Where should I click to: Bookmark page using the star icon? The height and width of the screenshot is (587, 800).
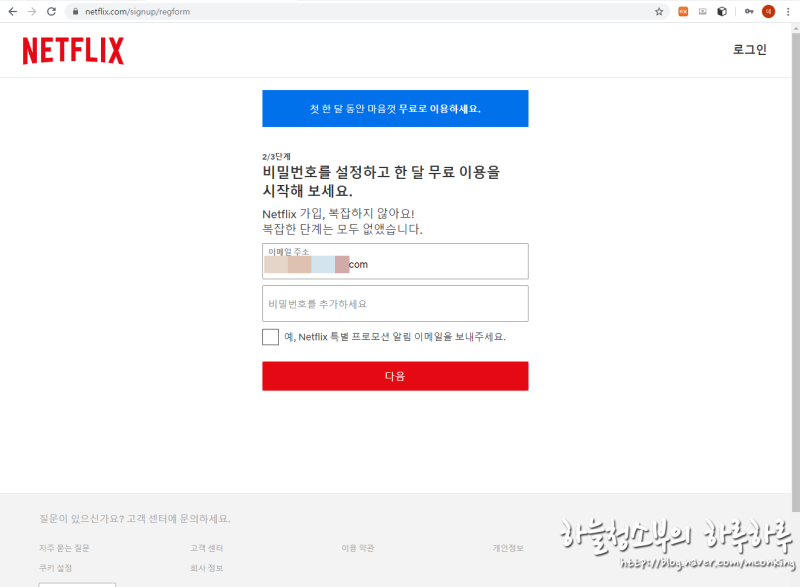tap(659, 11)
